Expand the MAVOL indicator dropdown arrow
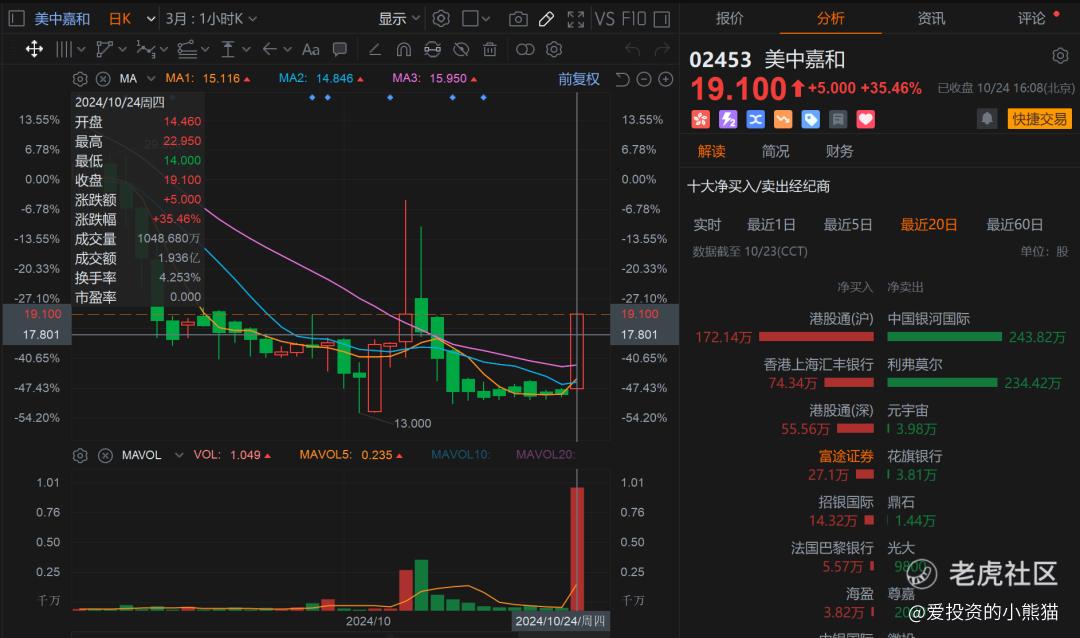 tap(178, 455)
